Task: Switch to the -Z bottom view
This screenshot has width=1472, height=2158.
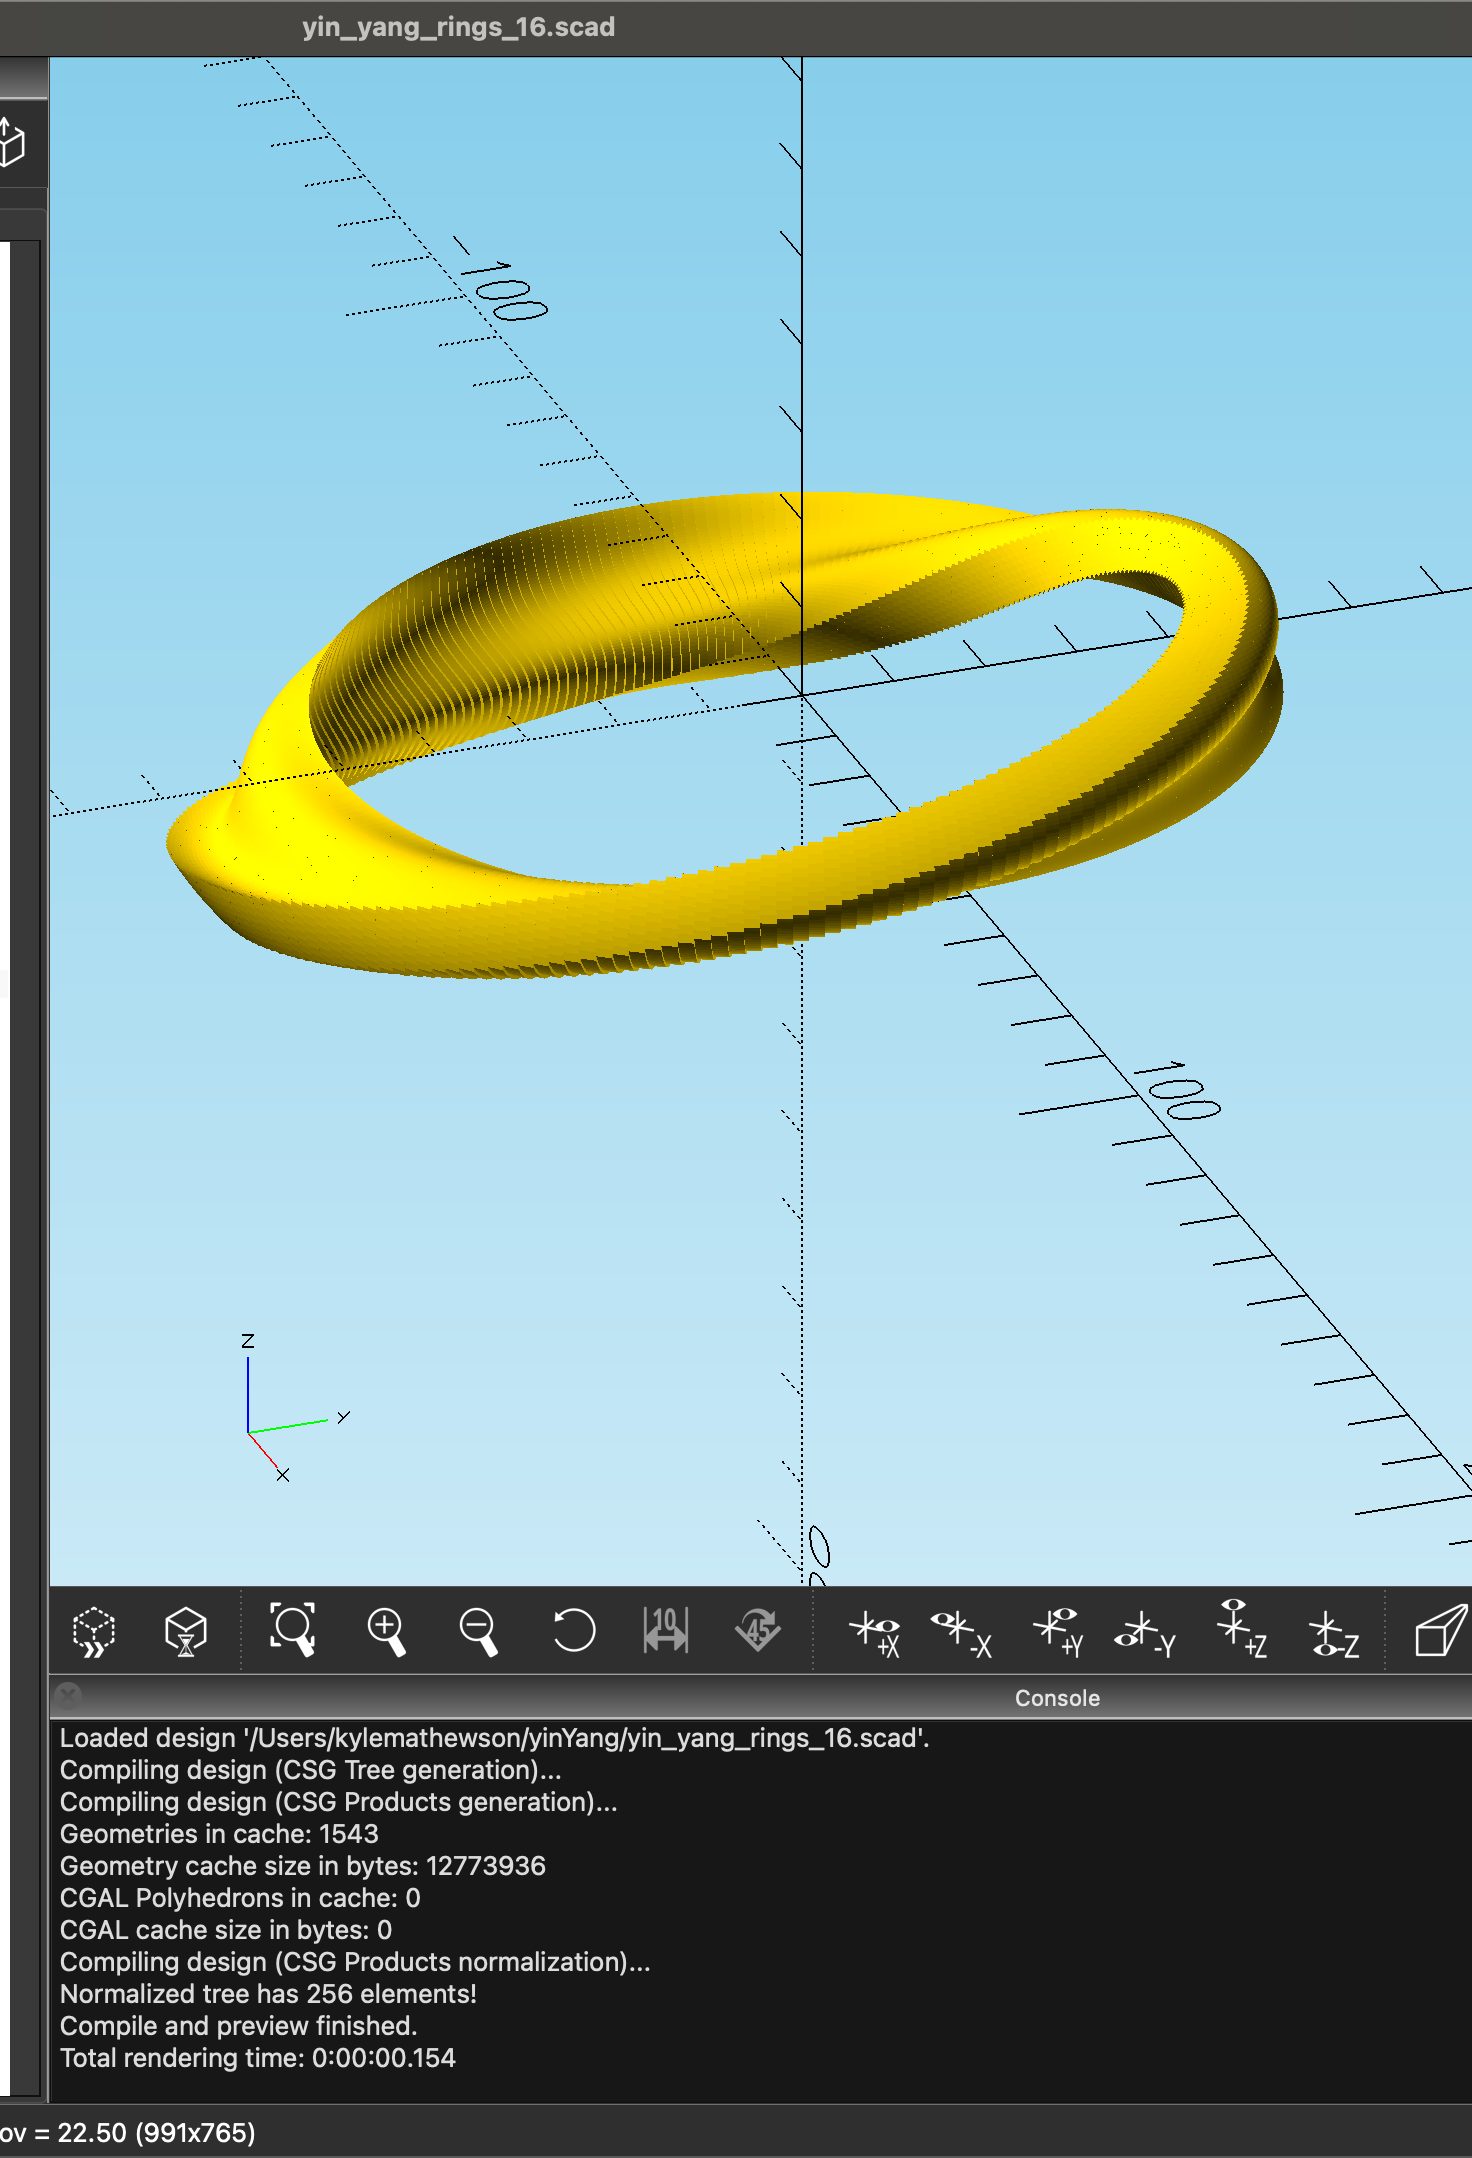Action: pyautogui.click(x=1333, y=1633)
